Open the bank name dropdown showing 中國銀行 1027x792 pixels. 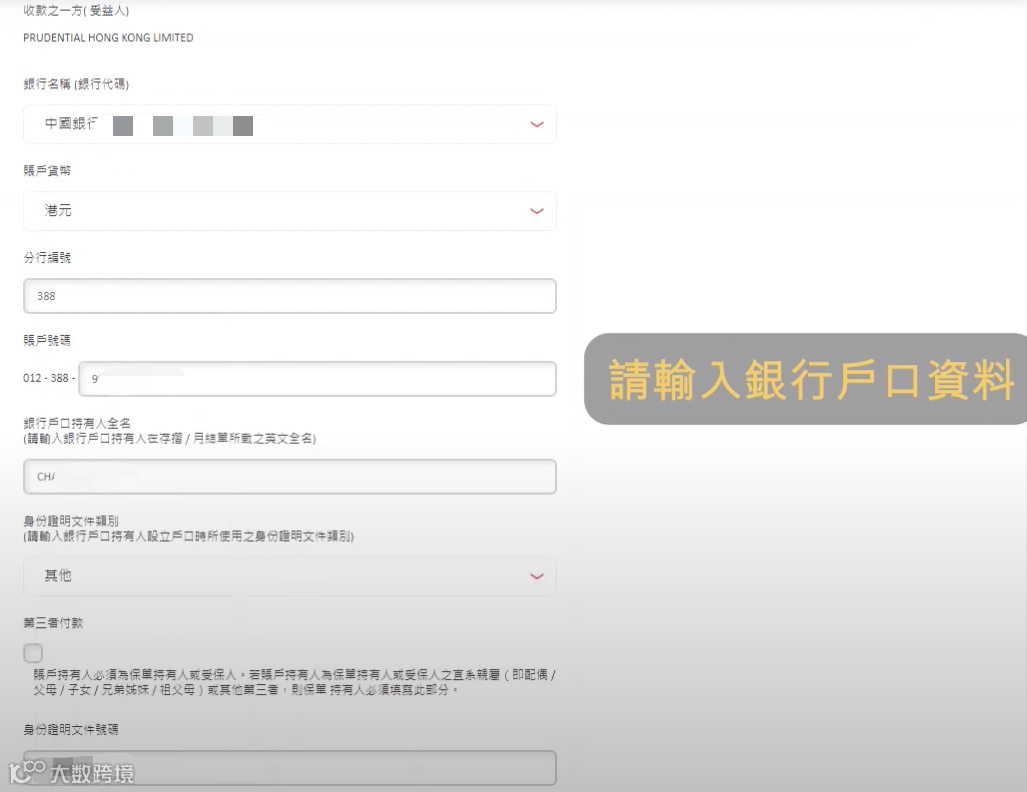coord(289,124)
